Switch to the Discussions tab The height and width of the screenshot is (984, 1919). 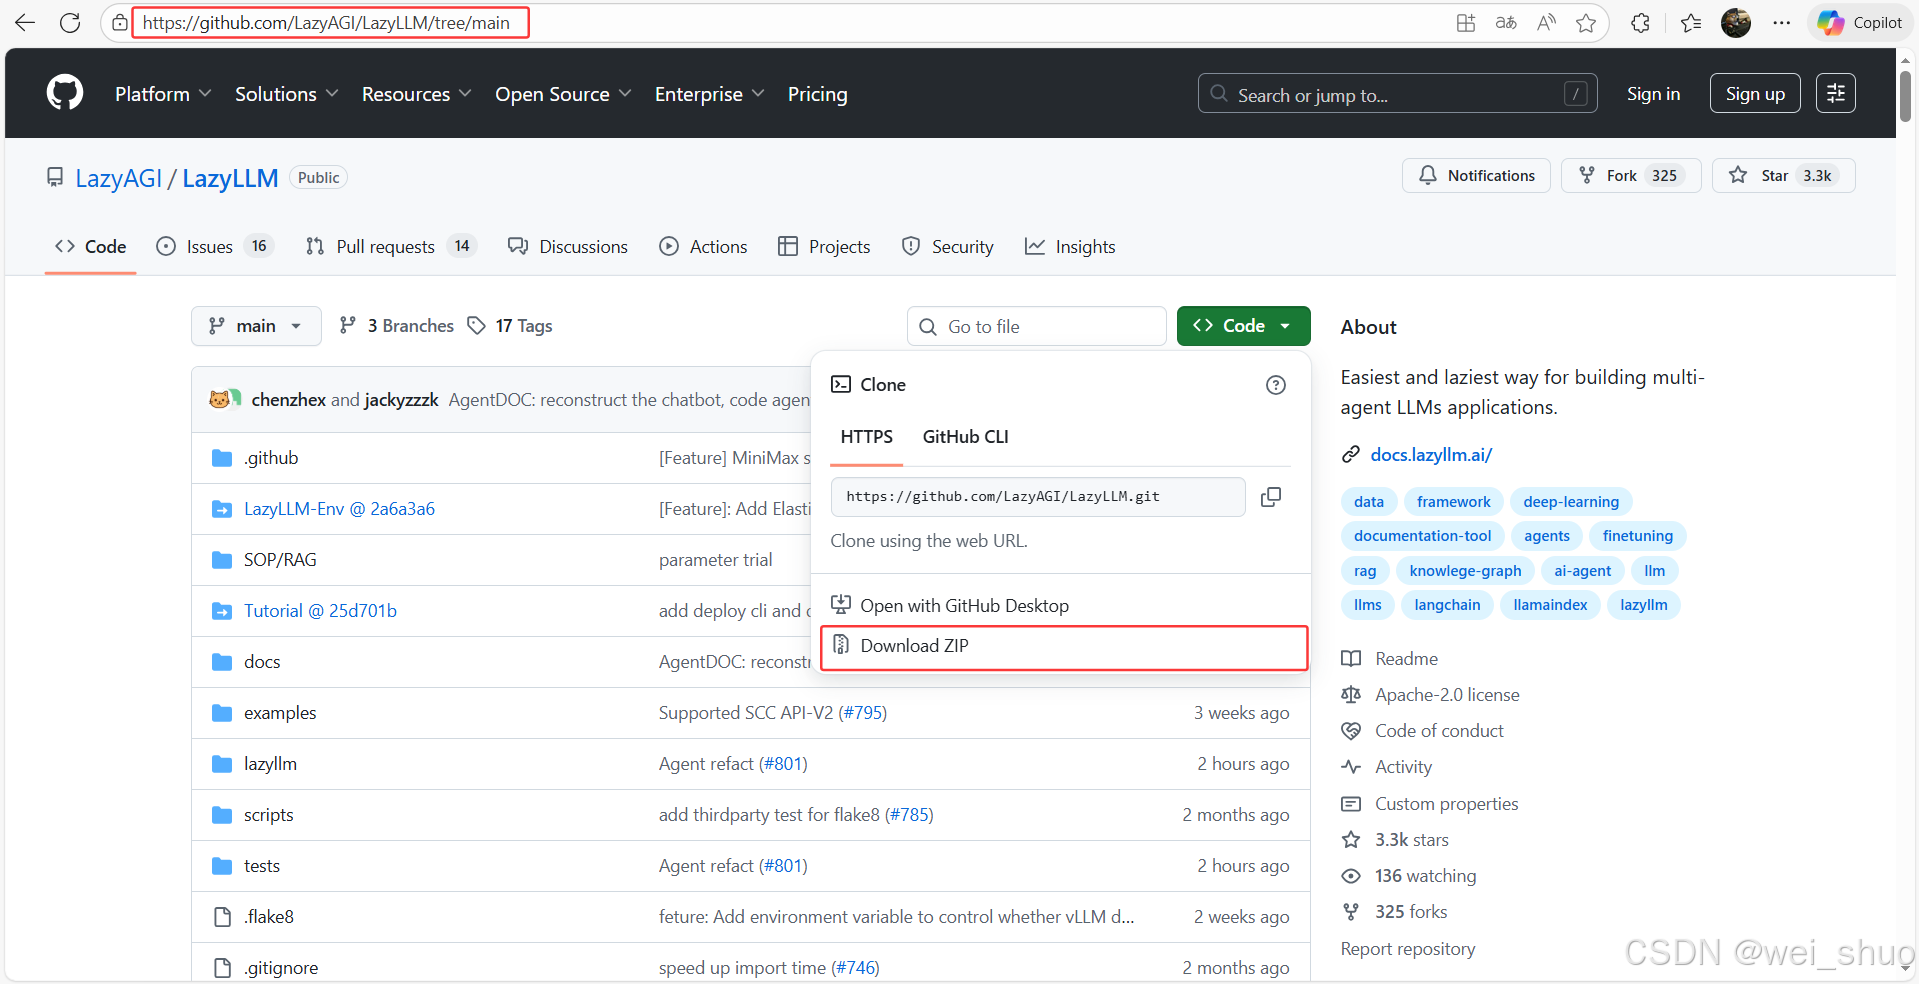567,247
